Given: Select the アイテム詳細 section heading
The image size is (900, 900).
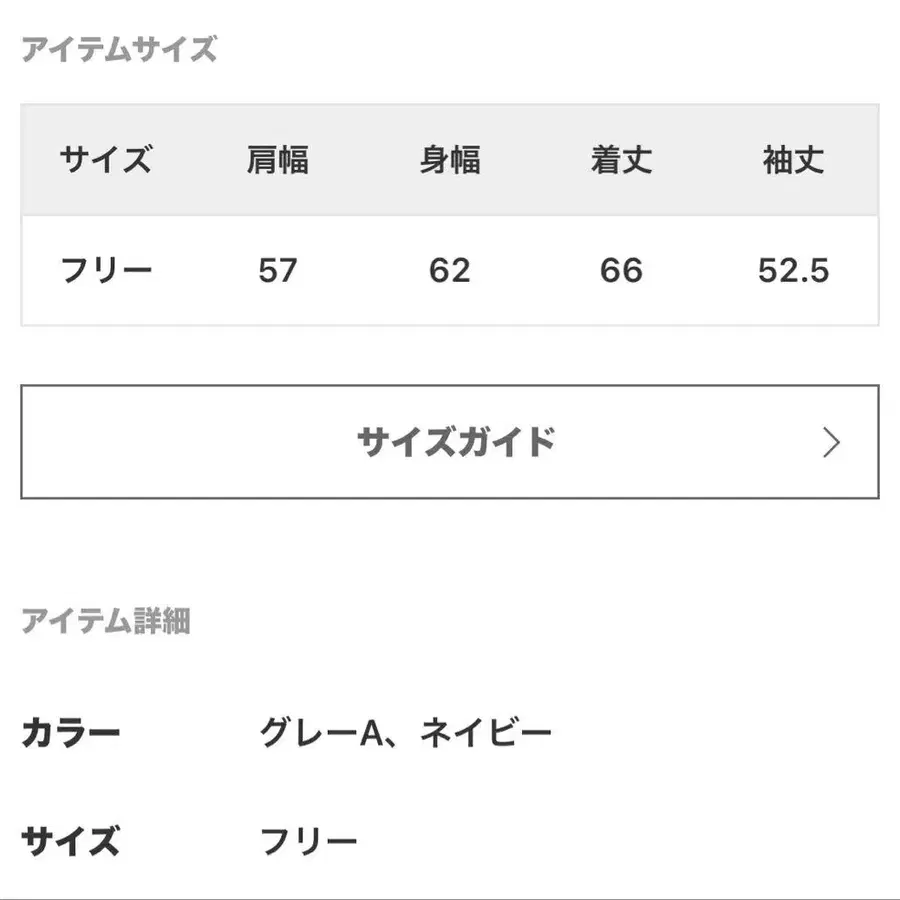Looking at the screenshot, I should [105, 621].
